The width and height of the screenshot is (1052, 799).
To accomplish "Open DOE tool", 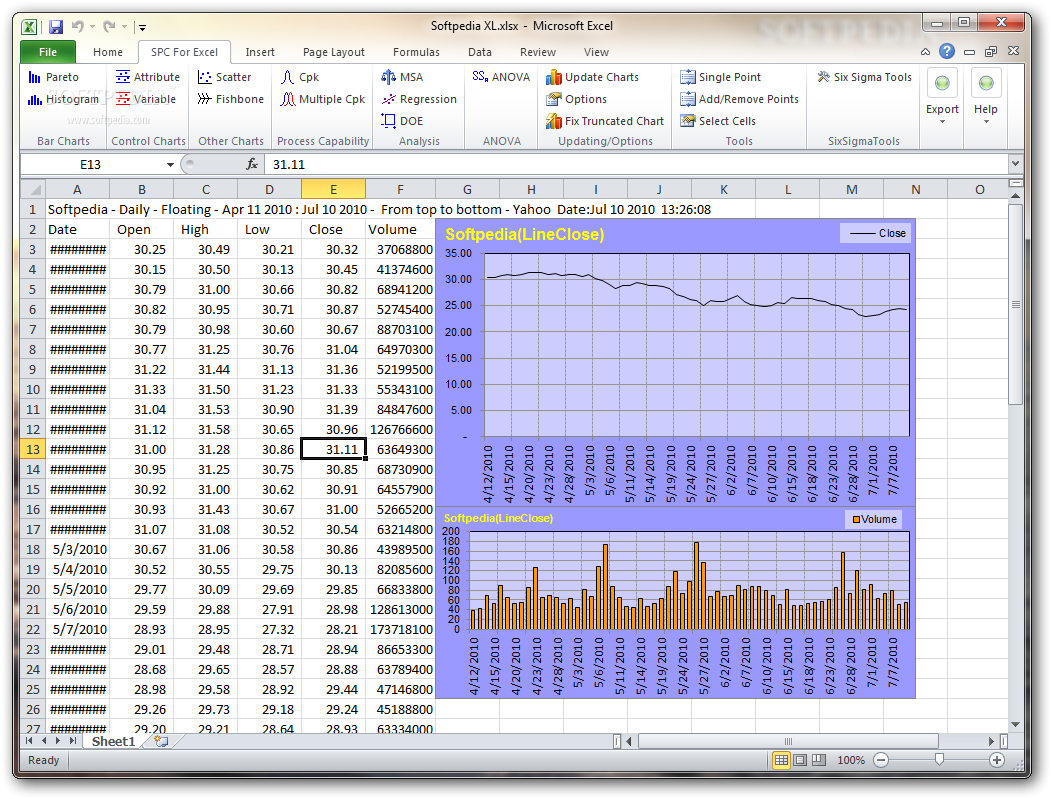I will pyautogui.click(x=402, y=121).
